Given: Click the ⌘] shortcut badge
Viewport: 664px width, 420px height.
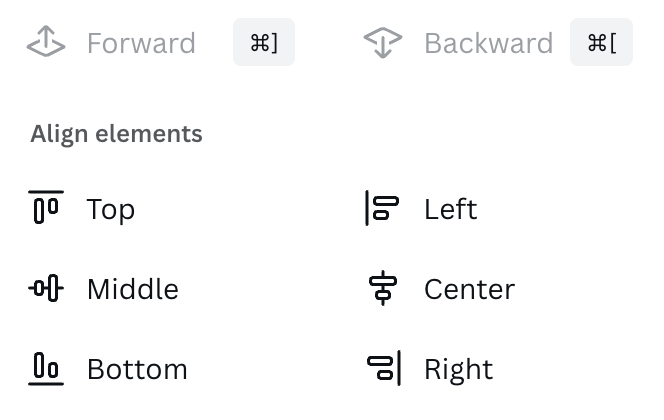Looking at the screenshot, I should (264, 42).
